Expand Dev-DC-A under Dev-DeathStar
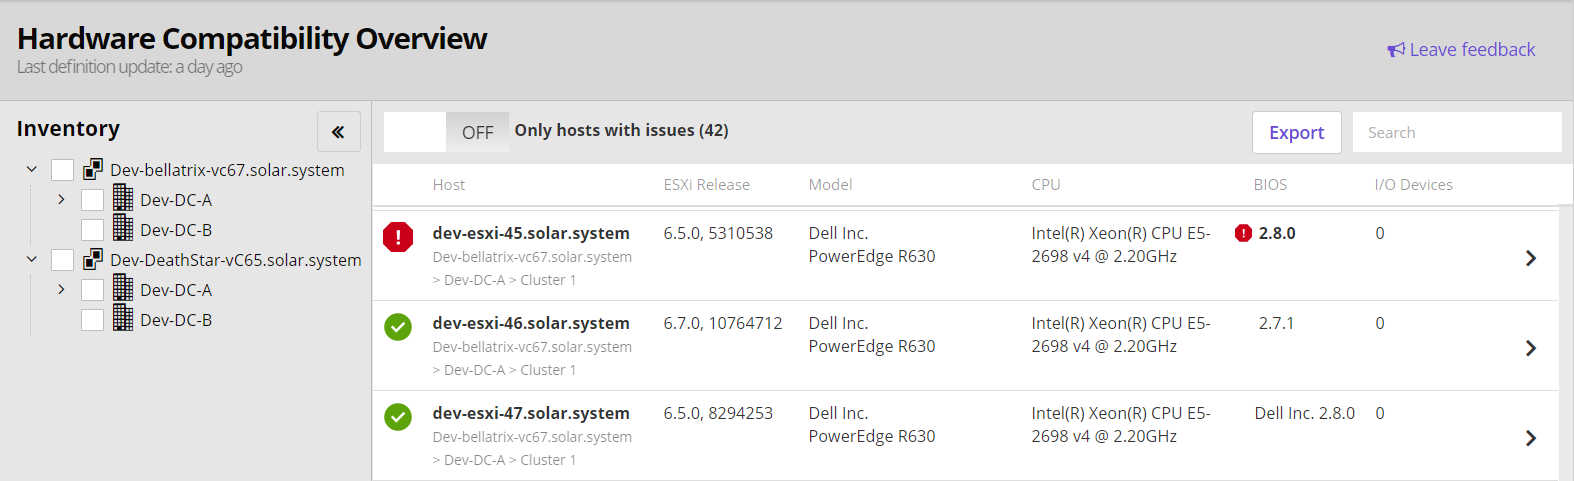 tap(61, 290)
